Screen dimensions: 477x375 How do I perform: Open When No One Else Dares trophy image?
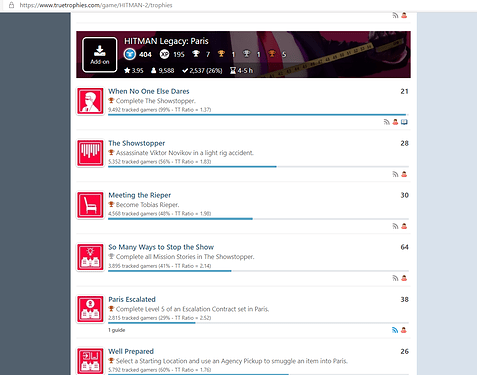[x=90, y=101]
